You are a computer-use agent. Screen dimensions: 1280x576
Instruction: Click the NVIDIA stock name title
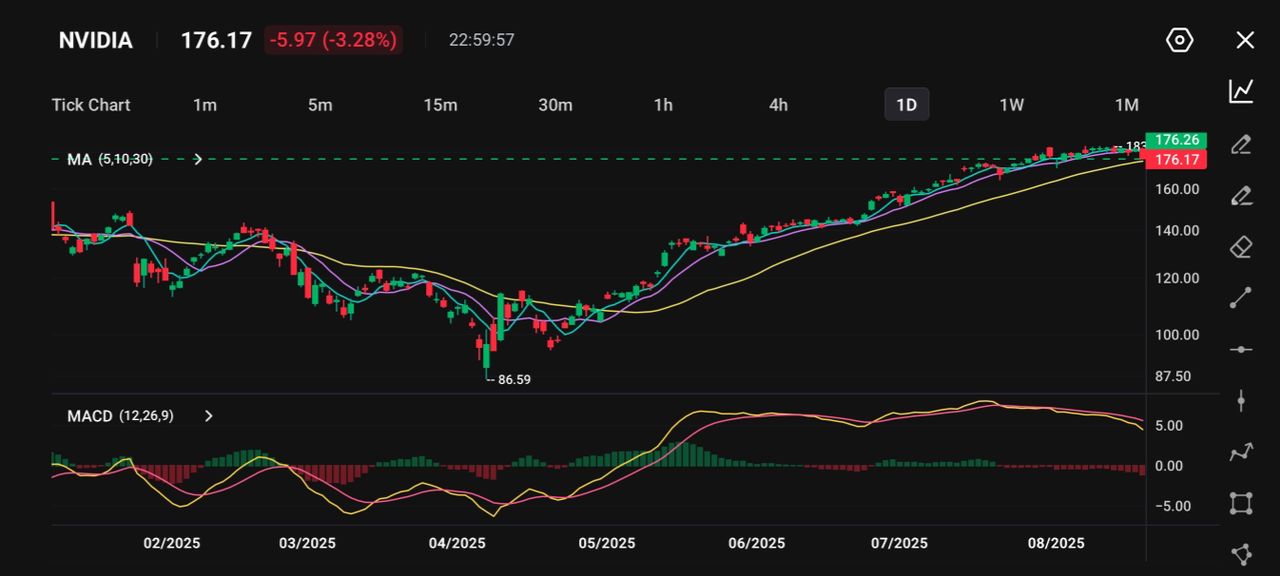pos(95,40)
